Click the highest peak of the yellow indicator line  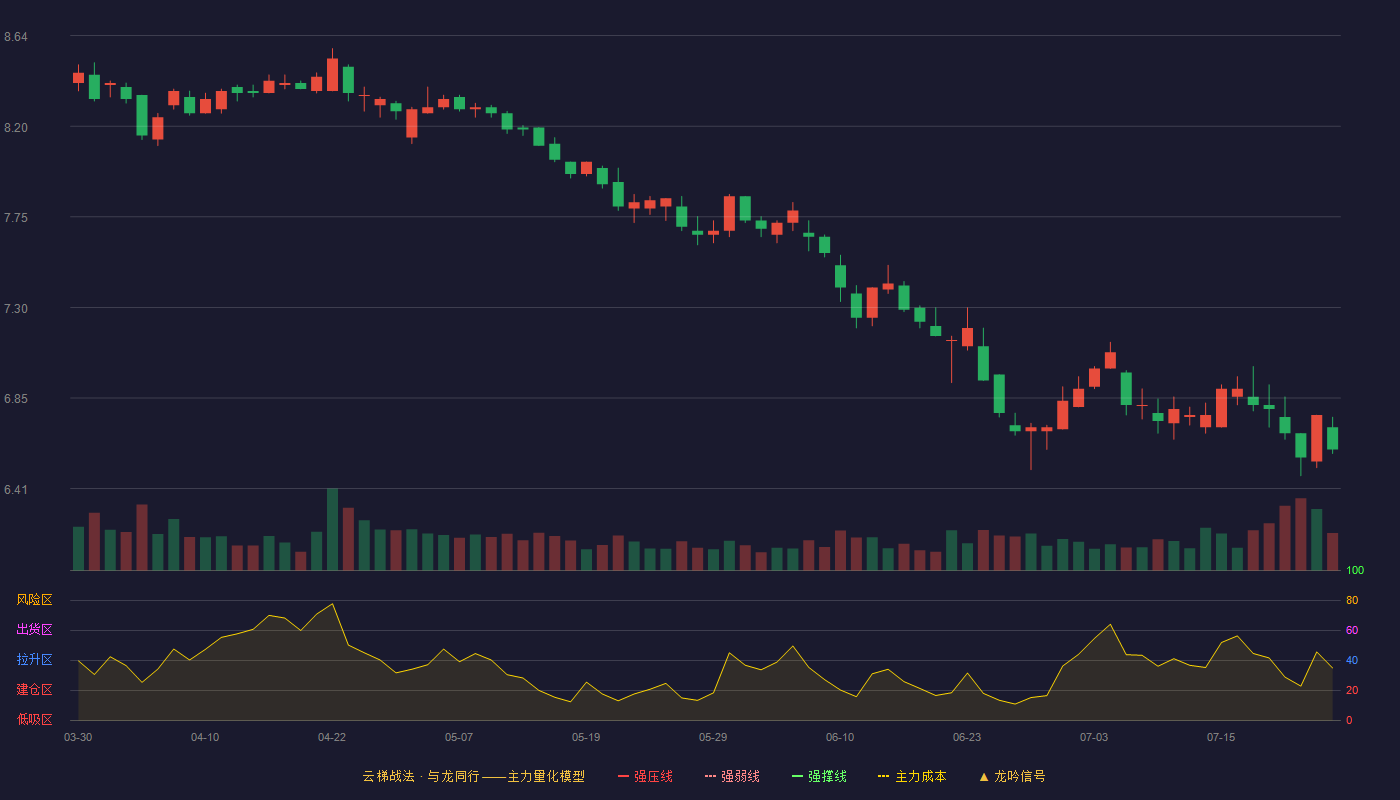[332, 604]
